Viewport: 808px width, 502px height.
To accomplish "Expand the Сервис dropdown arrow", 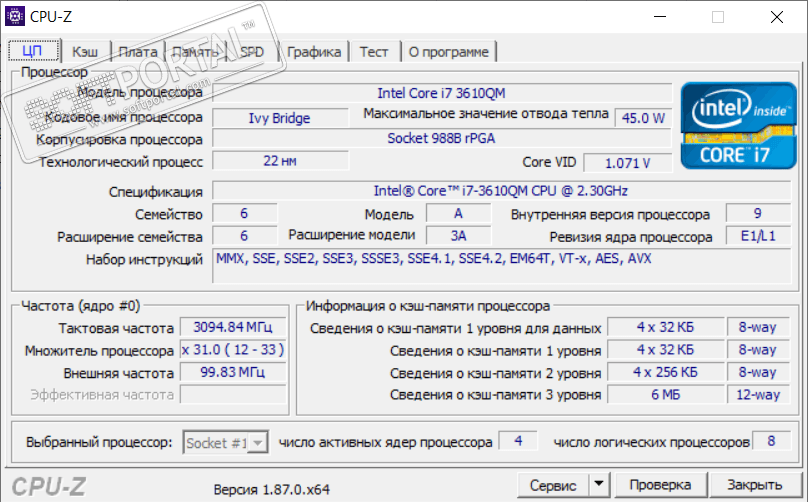I will (x=599, y=485).
